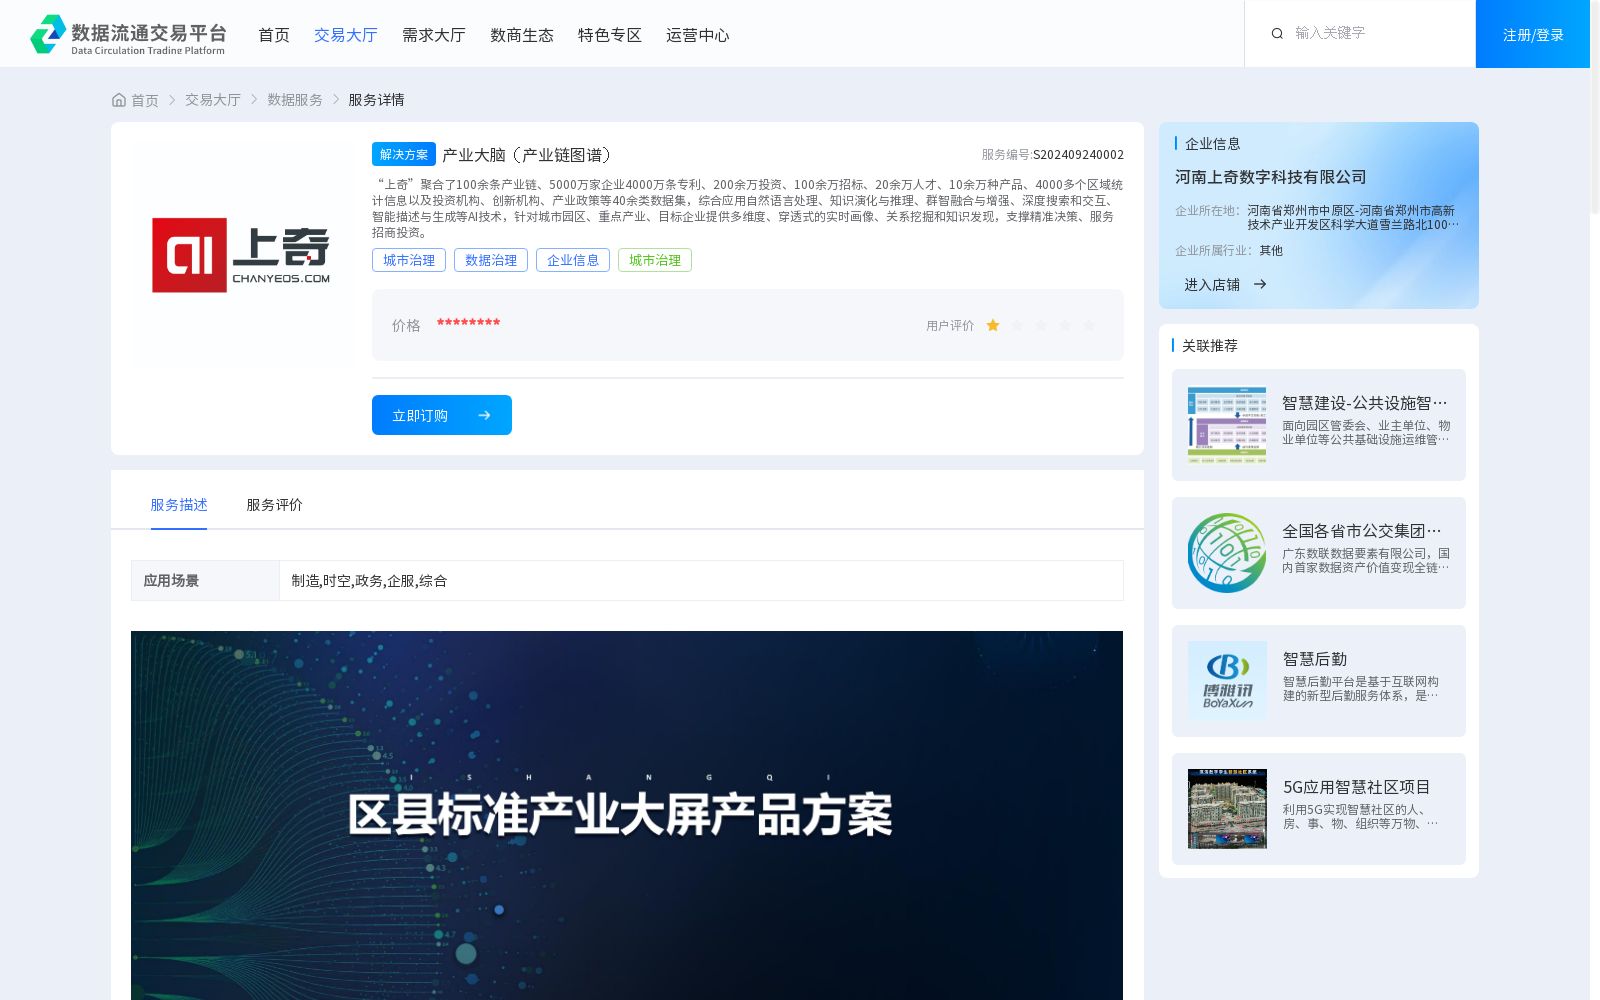Click the green 城市治理 tag

pyautogui.click(x=655, y=260)
